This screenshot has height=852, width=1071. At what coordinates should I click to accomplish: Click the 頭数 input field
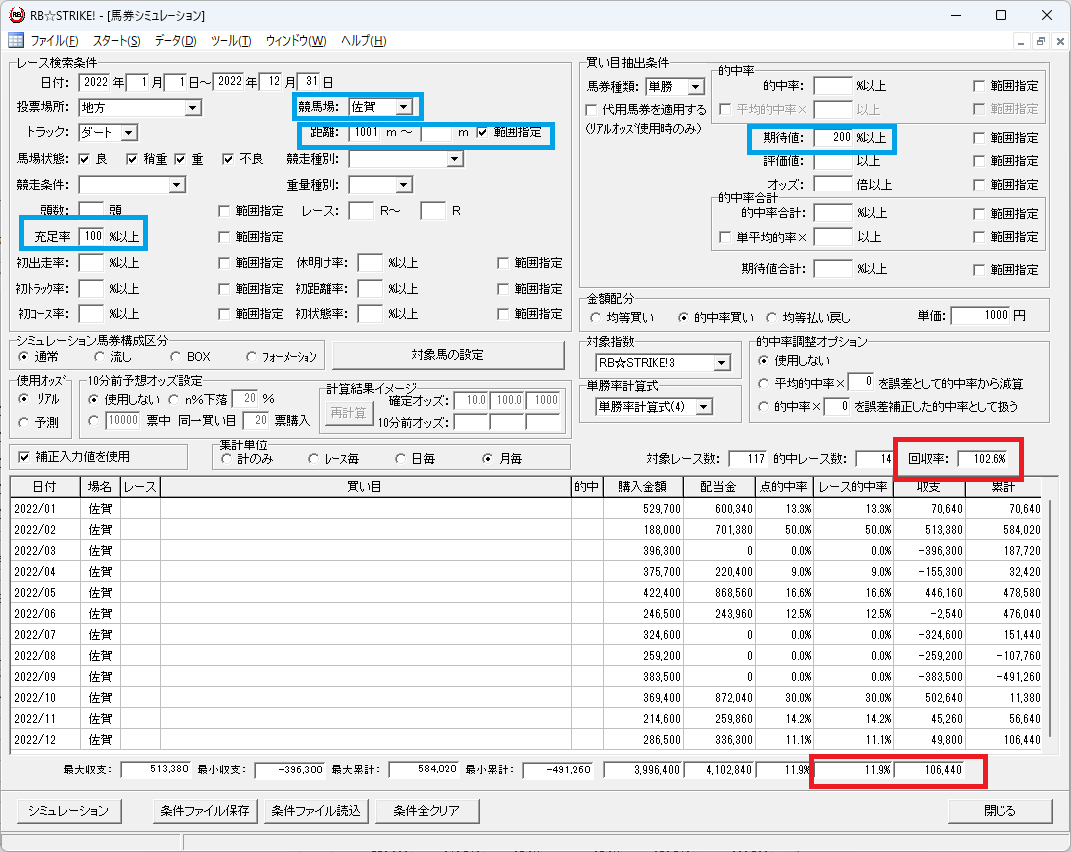tap(91, 210)
